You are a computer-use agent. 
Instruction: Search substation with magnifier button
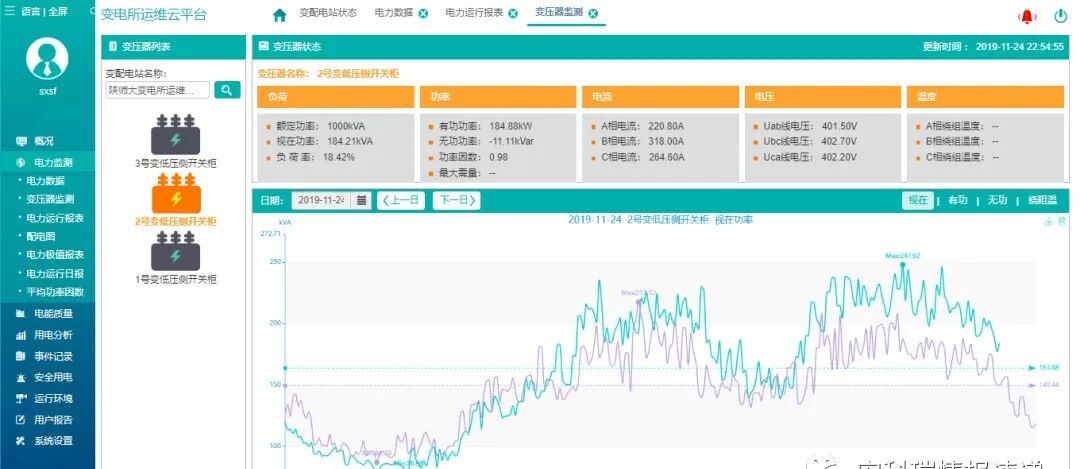pyautogui.click(x=227, y=90)
